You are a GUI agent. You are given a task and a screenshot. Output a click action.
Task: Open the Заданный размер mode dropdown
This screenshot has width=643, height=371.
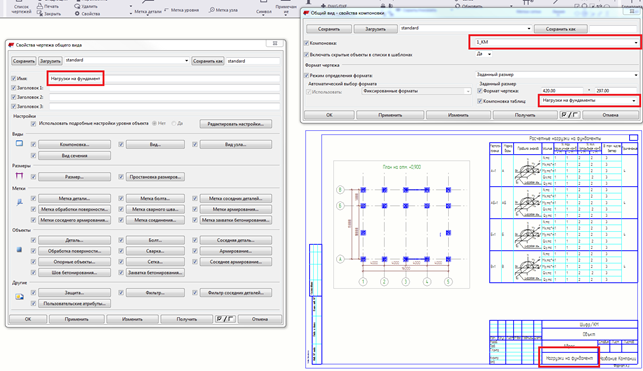point(556,75)
